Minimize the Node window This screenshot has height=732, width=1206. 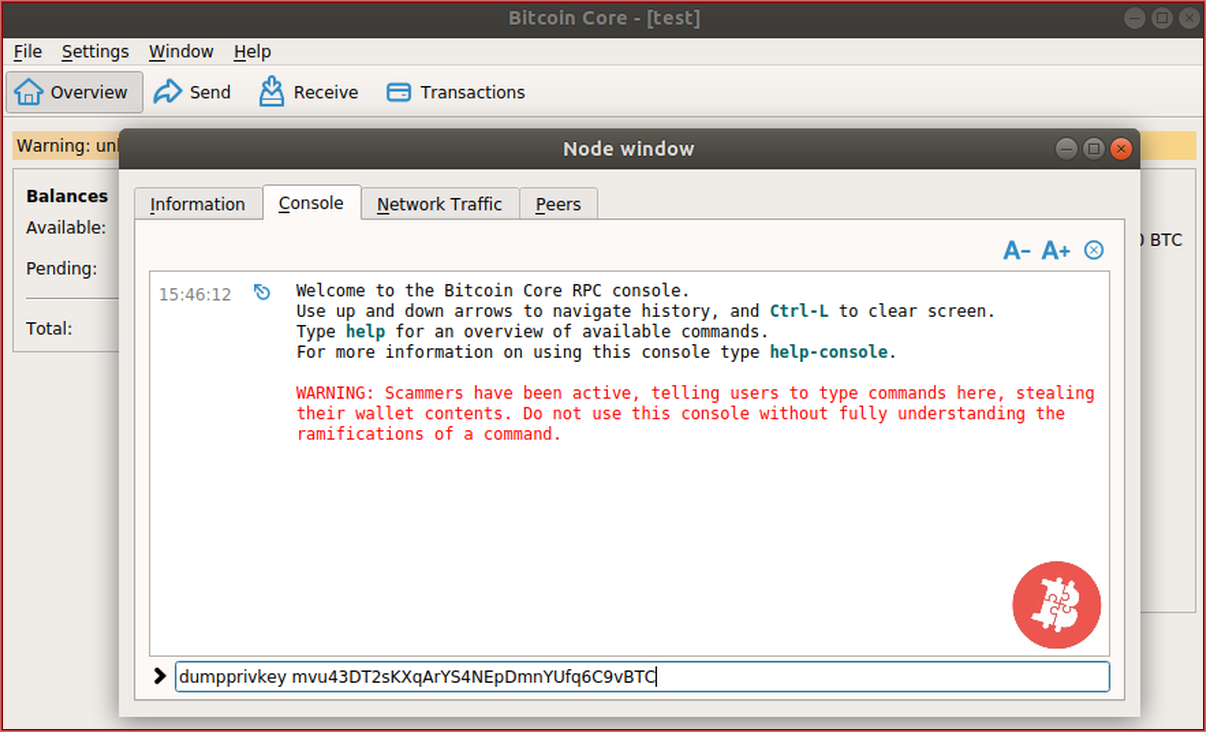point(1067,149)
